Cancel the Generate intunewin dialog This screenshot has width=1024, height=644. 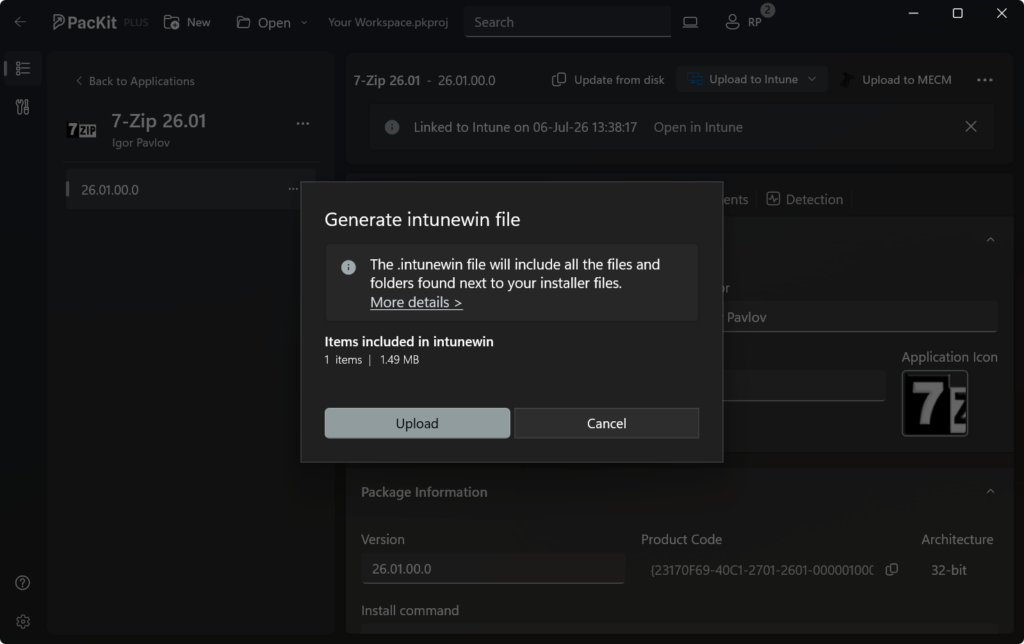pos(607,423)
